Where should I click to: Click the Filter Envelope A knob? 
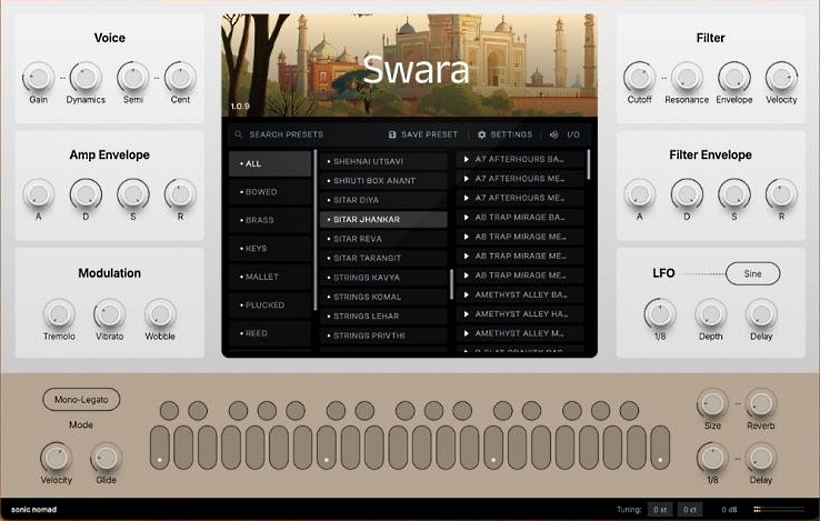639,194
